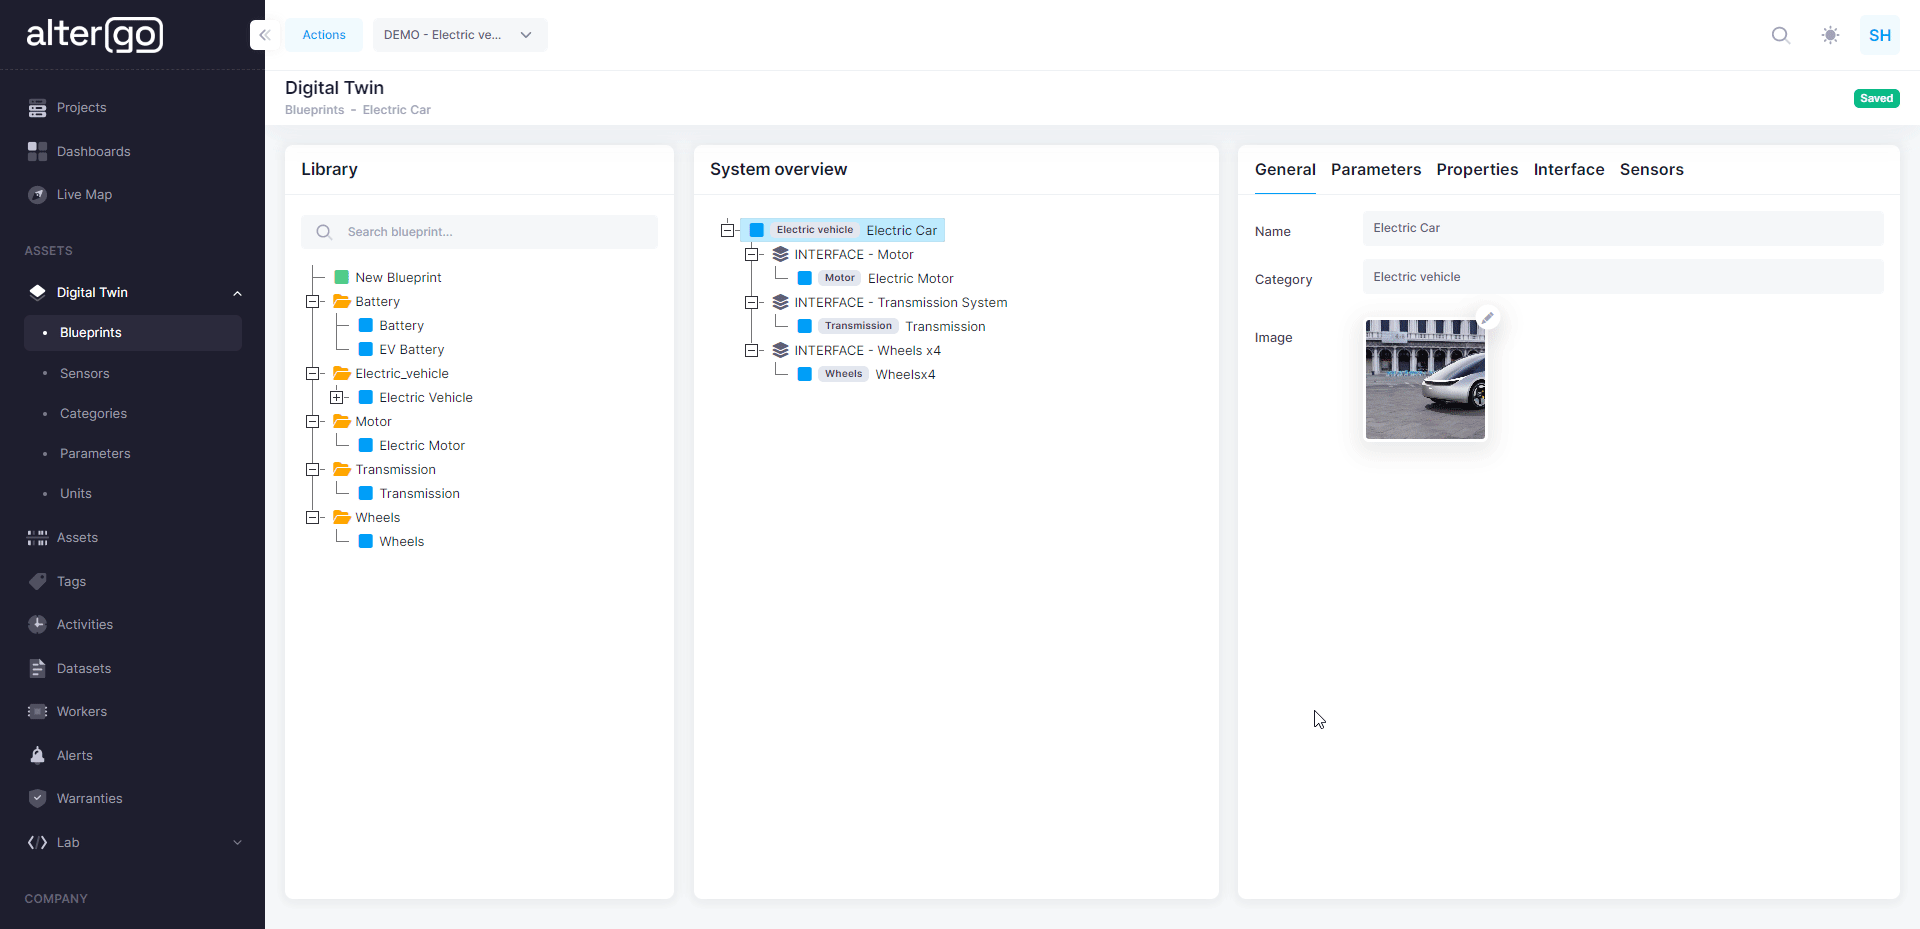
Task: Expand the Electric Vehicle blueprint node
Action: 337,397
